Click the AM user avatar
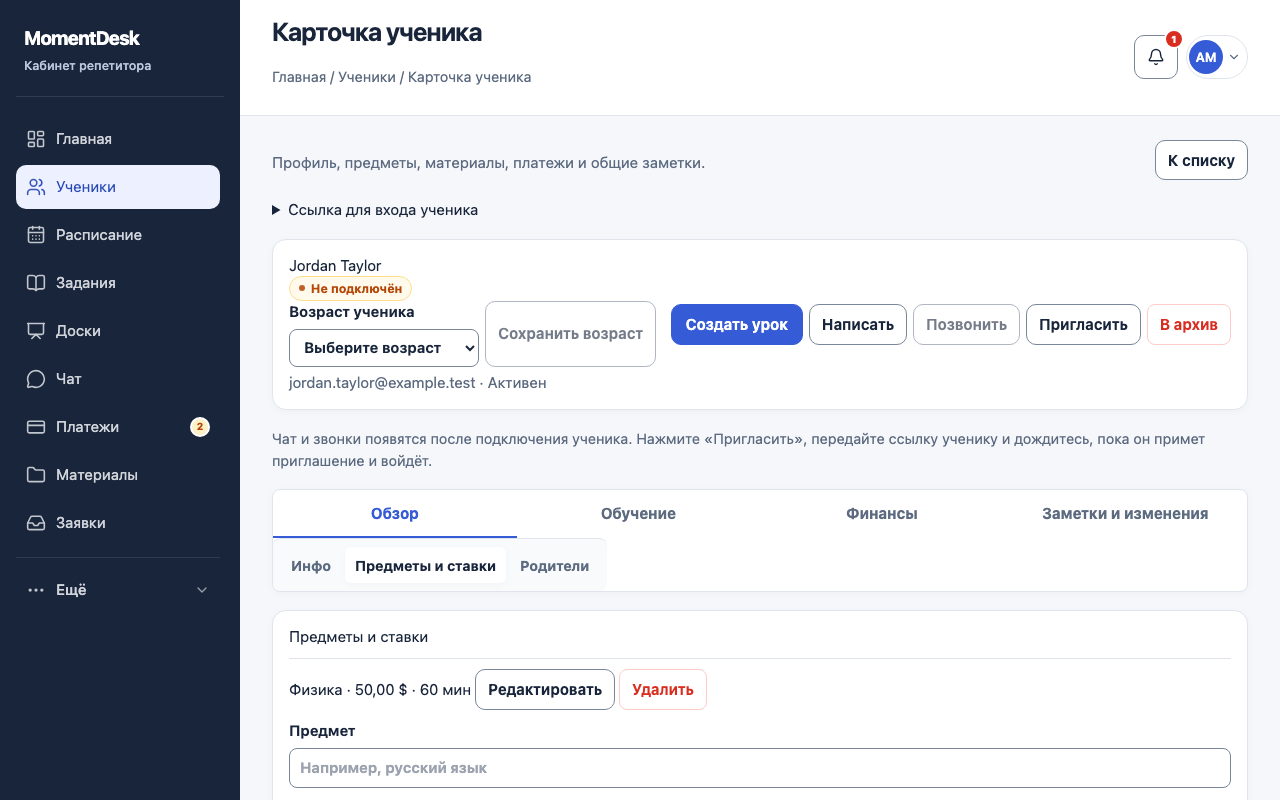 pos(1206,57)
